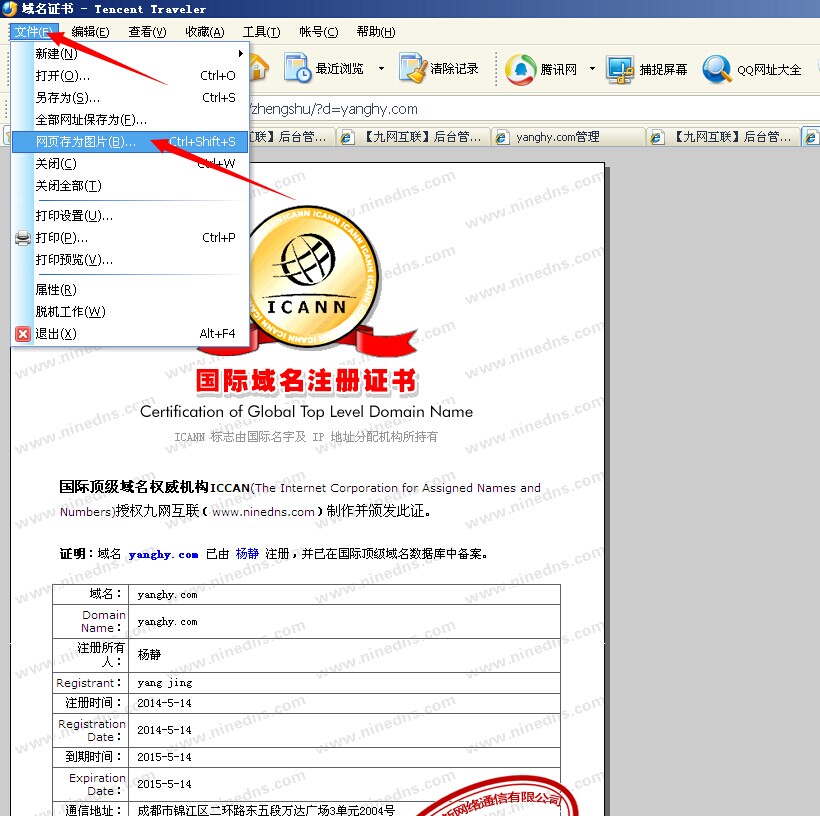Click the address bar URL field

[533, 109]
